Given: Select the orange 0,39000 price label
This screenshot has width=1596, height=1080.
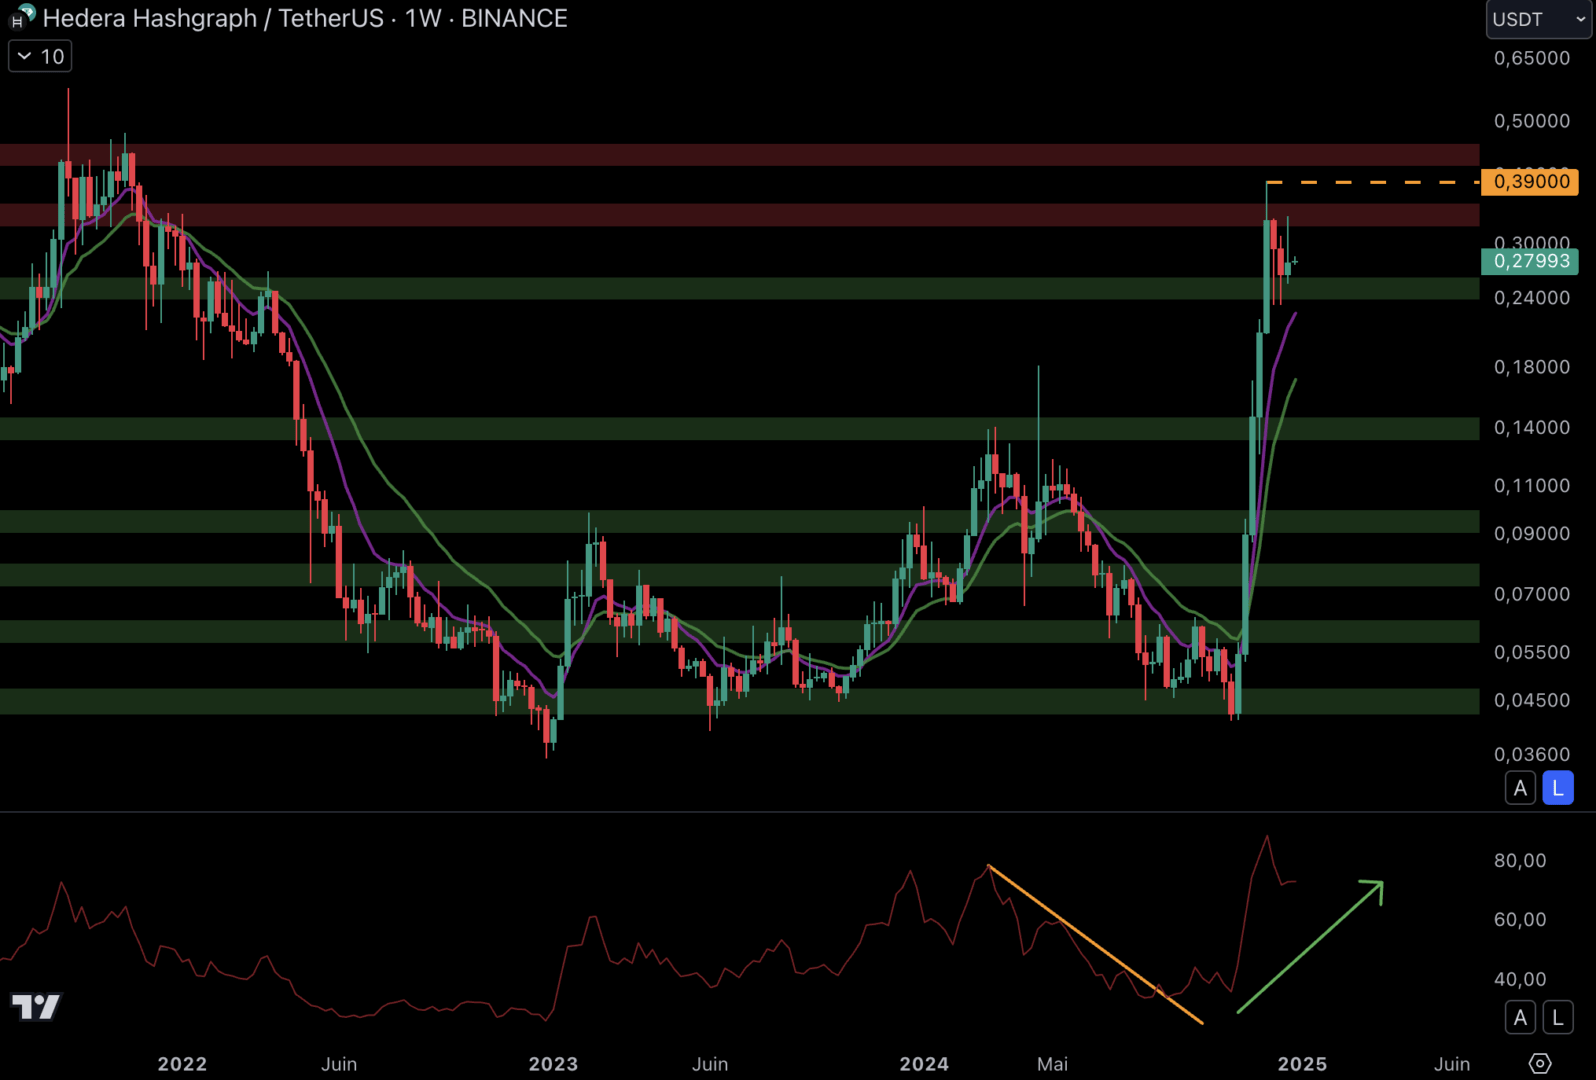Looking at the screenshot, I should click(1531, 182).
